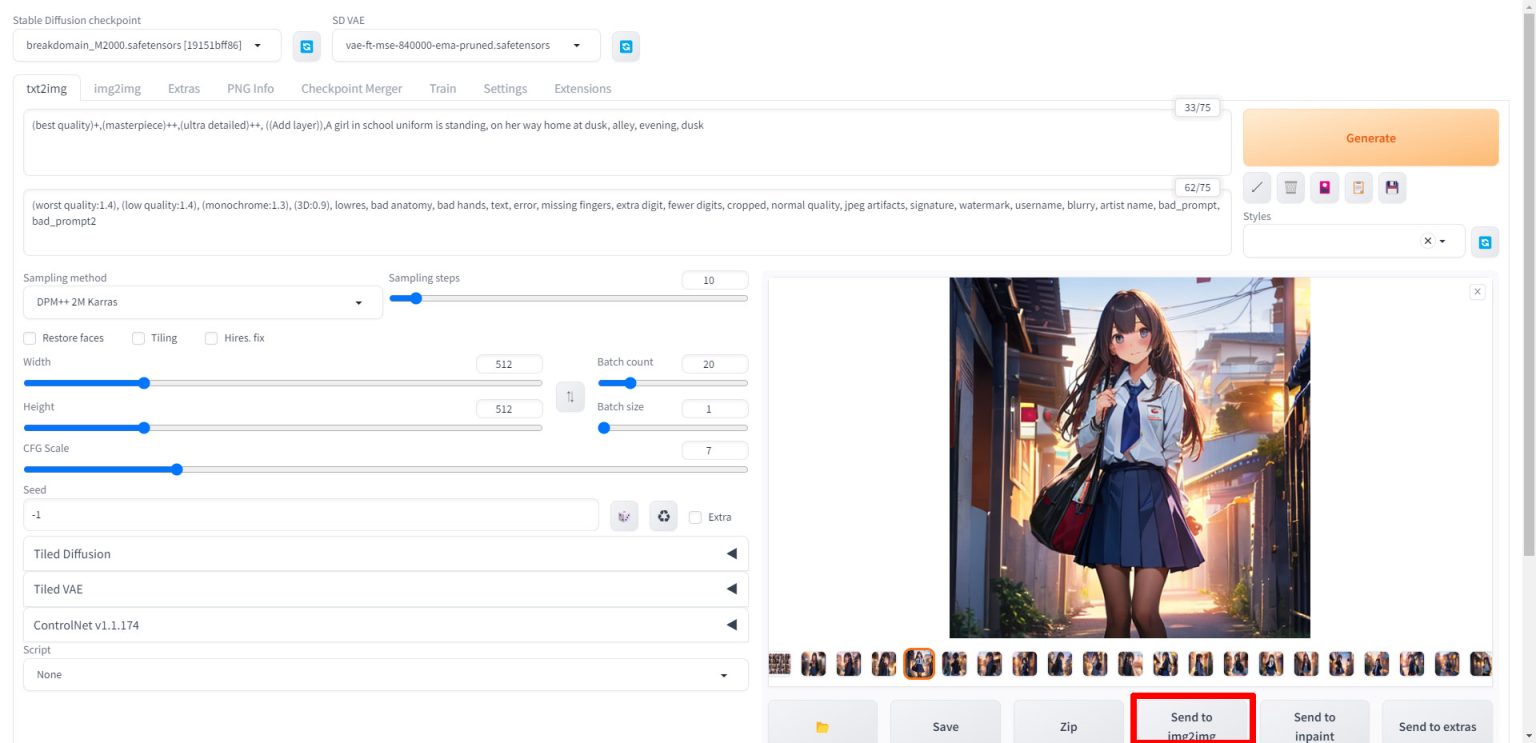Click the trash icon to clear the prompt
Screen dimensions: 1536x743
click(1291, 187)
